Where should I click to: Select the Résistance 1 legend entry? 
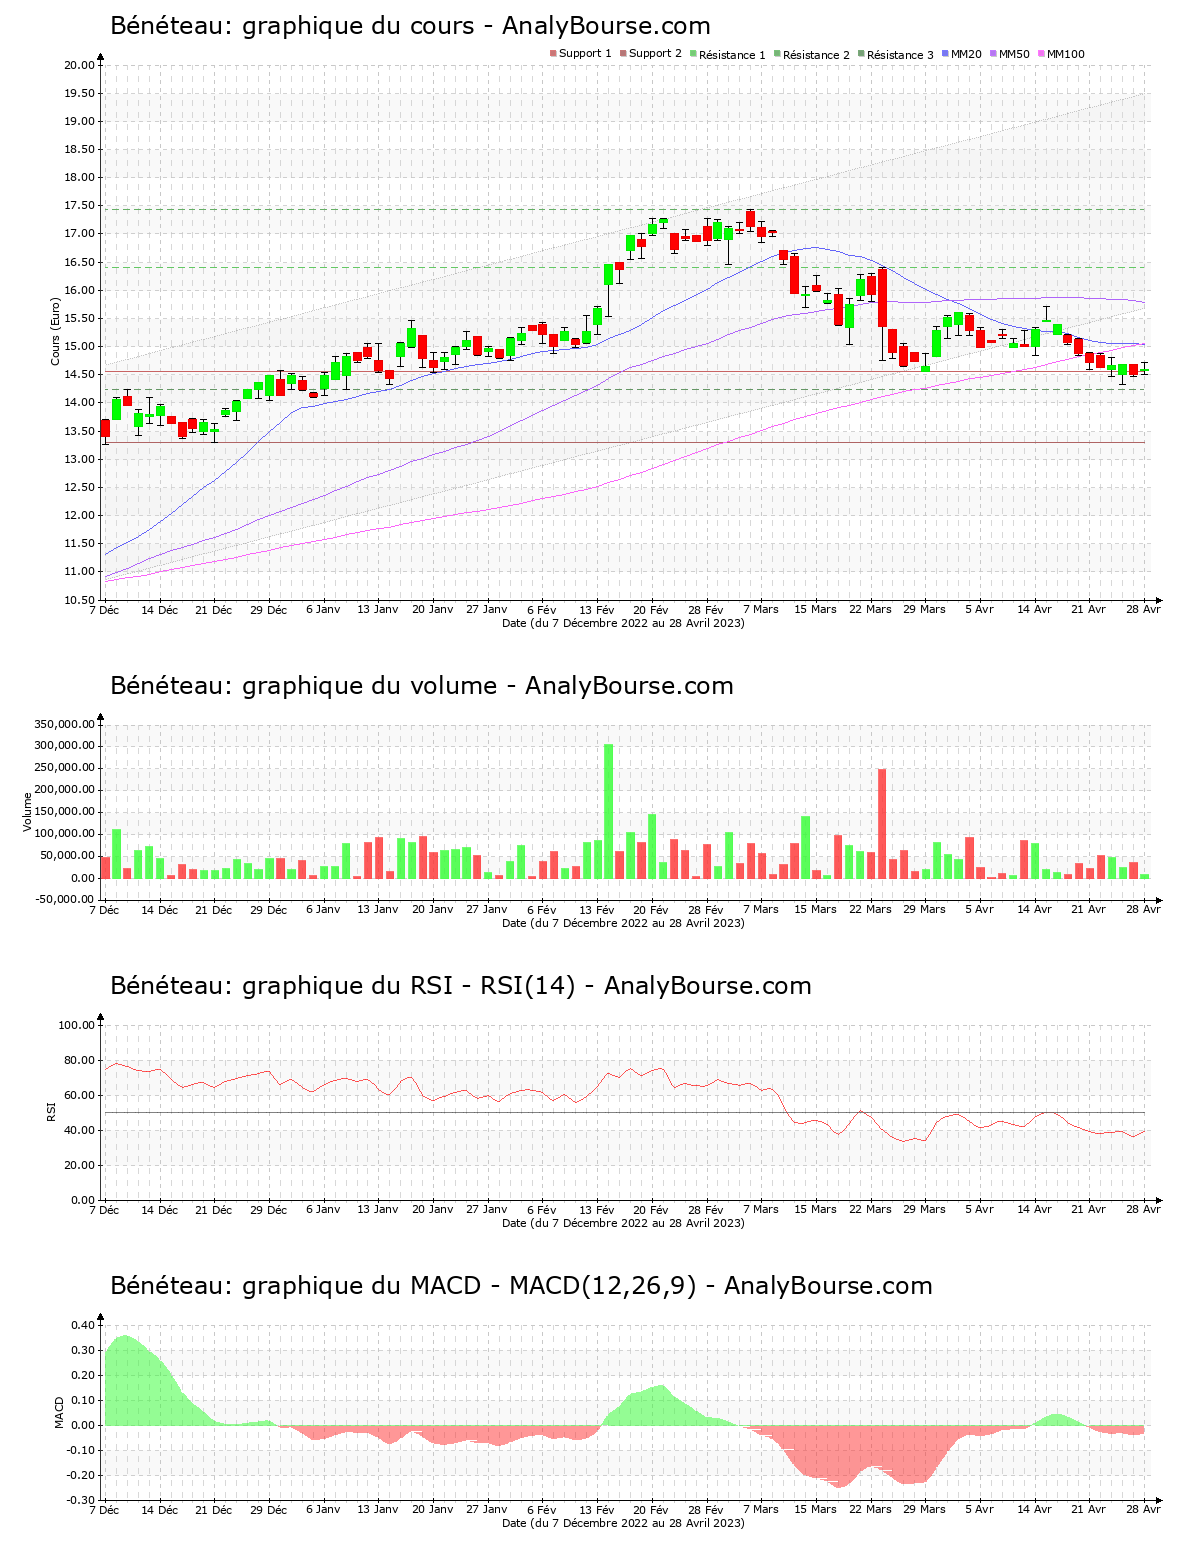pyautogui.click(x=727, y=55)
